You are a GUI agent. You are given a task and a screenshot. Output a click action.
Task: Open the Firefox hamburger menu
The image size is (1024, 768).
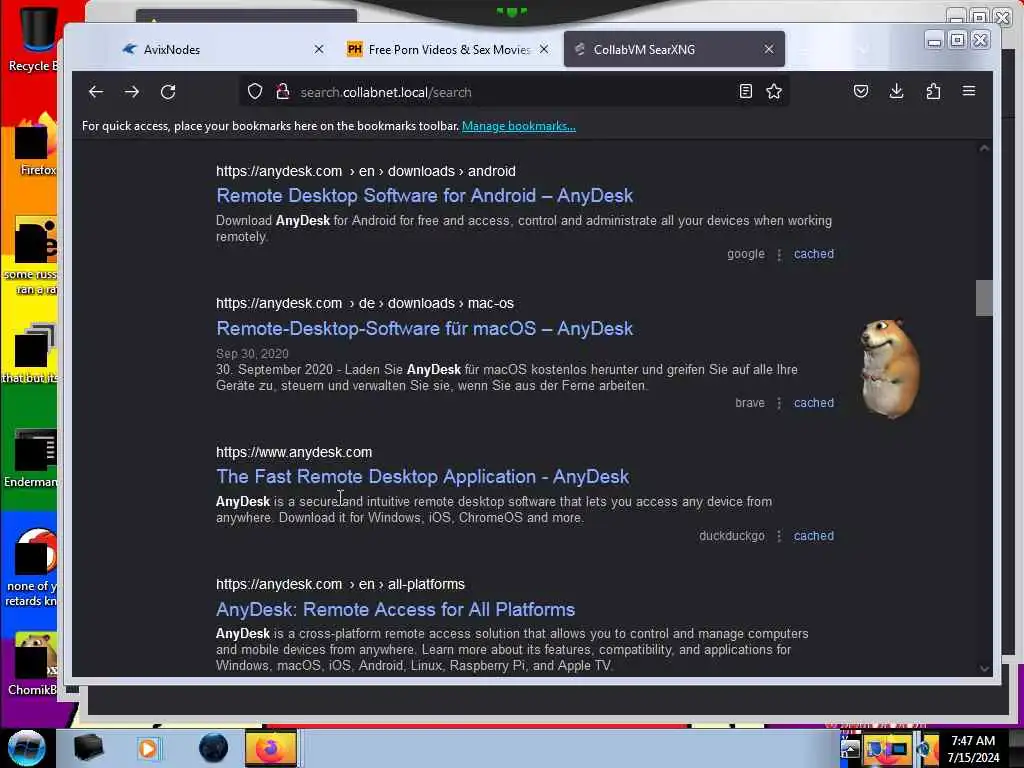[x=968, y=91]
